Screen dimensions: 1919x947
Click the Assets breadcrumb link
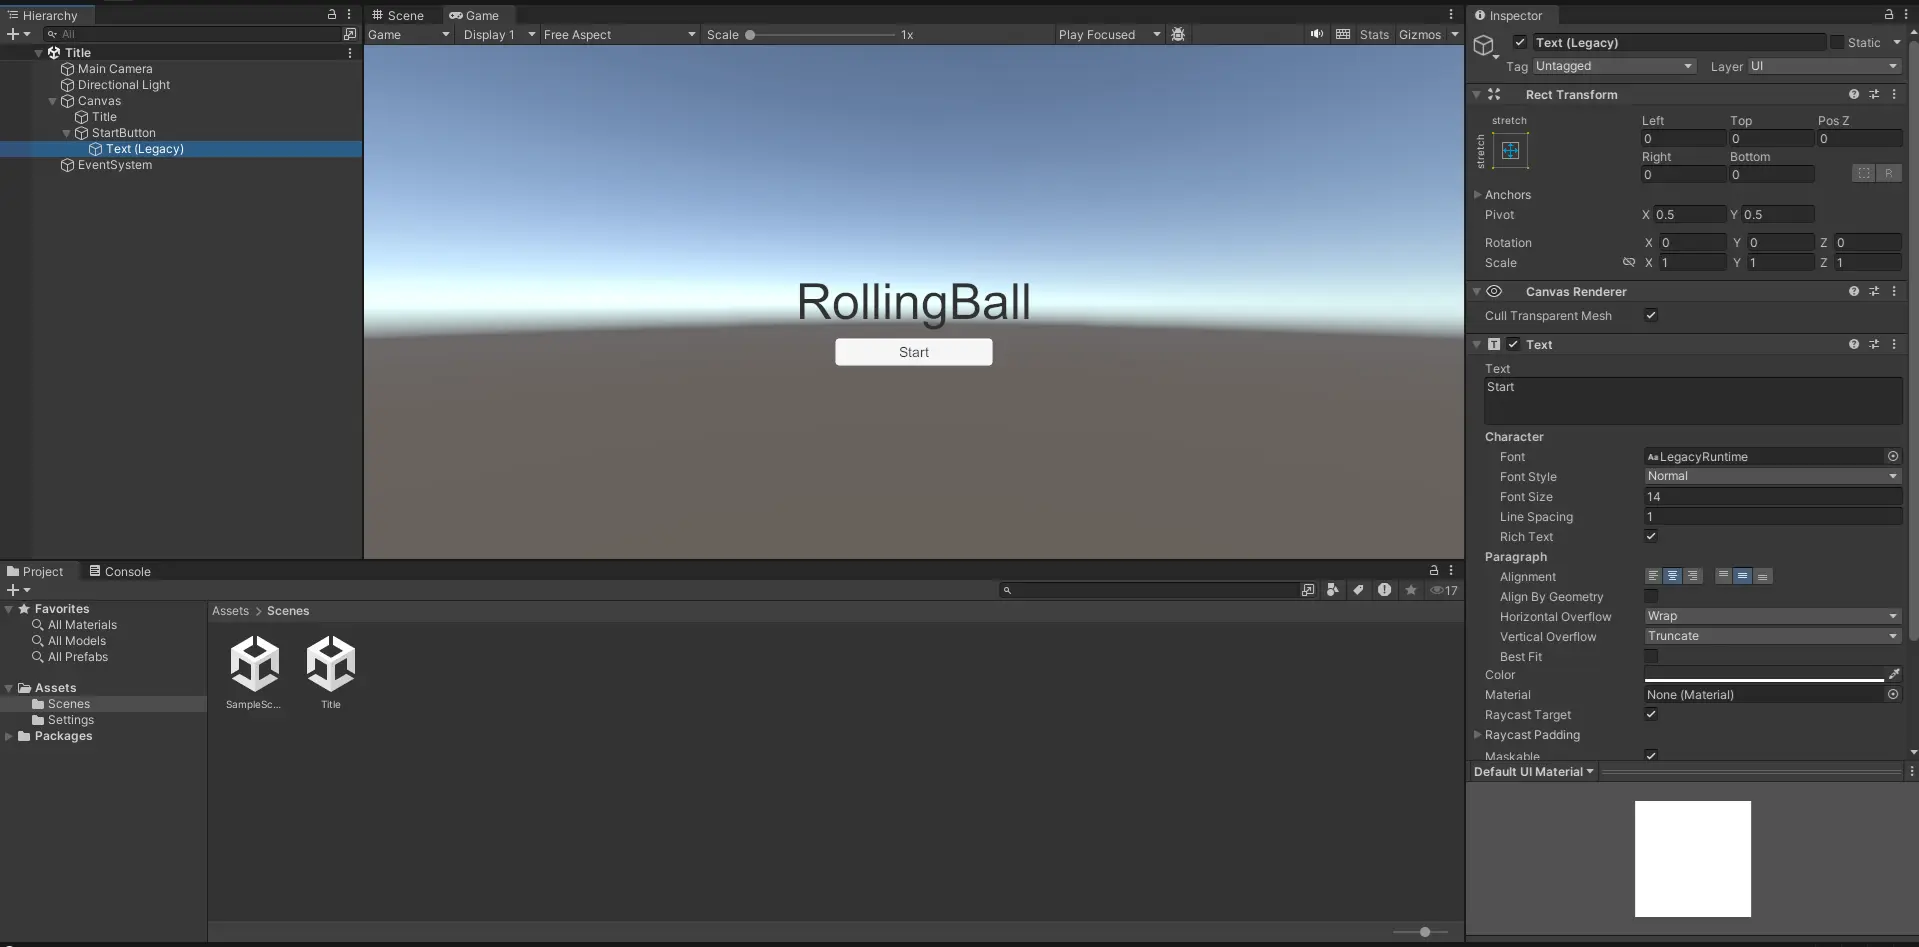(230, 610)
